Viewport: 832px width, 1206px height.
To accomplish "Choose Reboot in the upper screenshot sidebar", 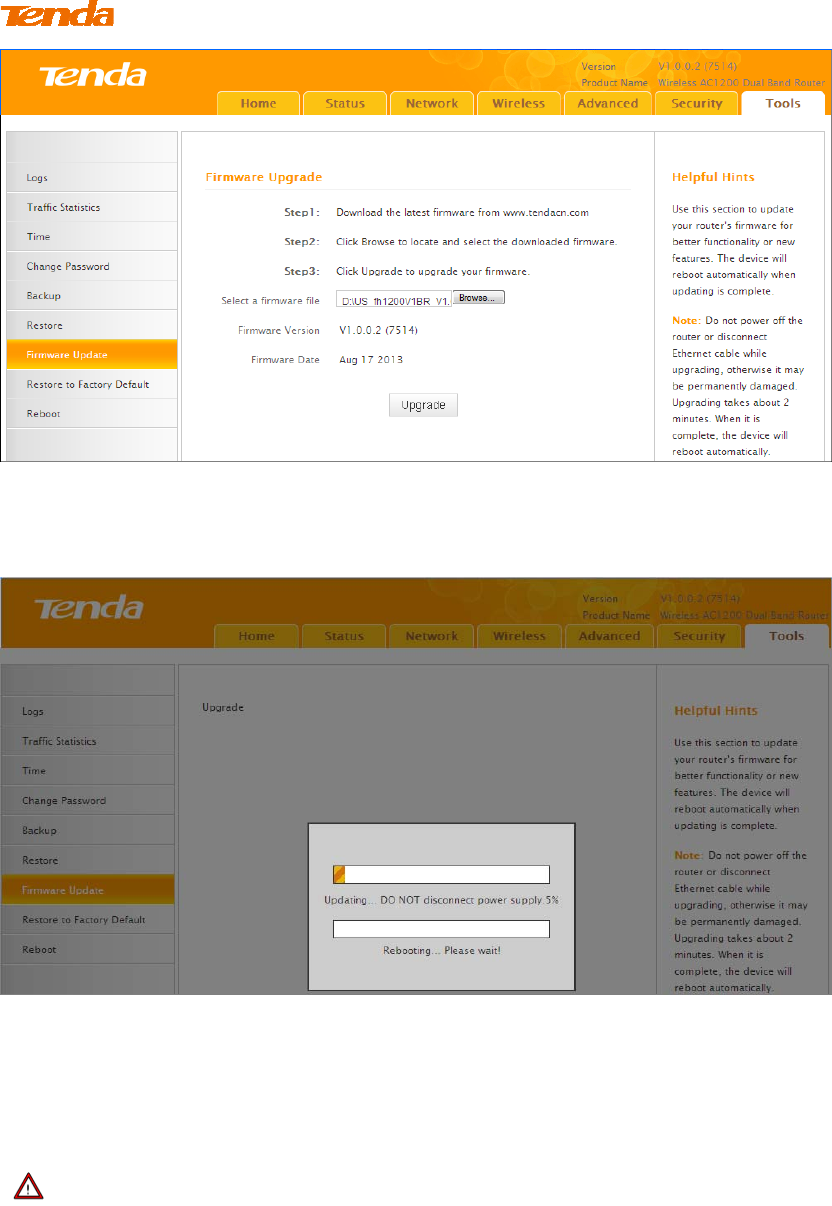I will (x=92, y=414).
